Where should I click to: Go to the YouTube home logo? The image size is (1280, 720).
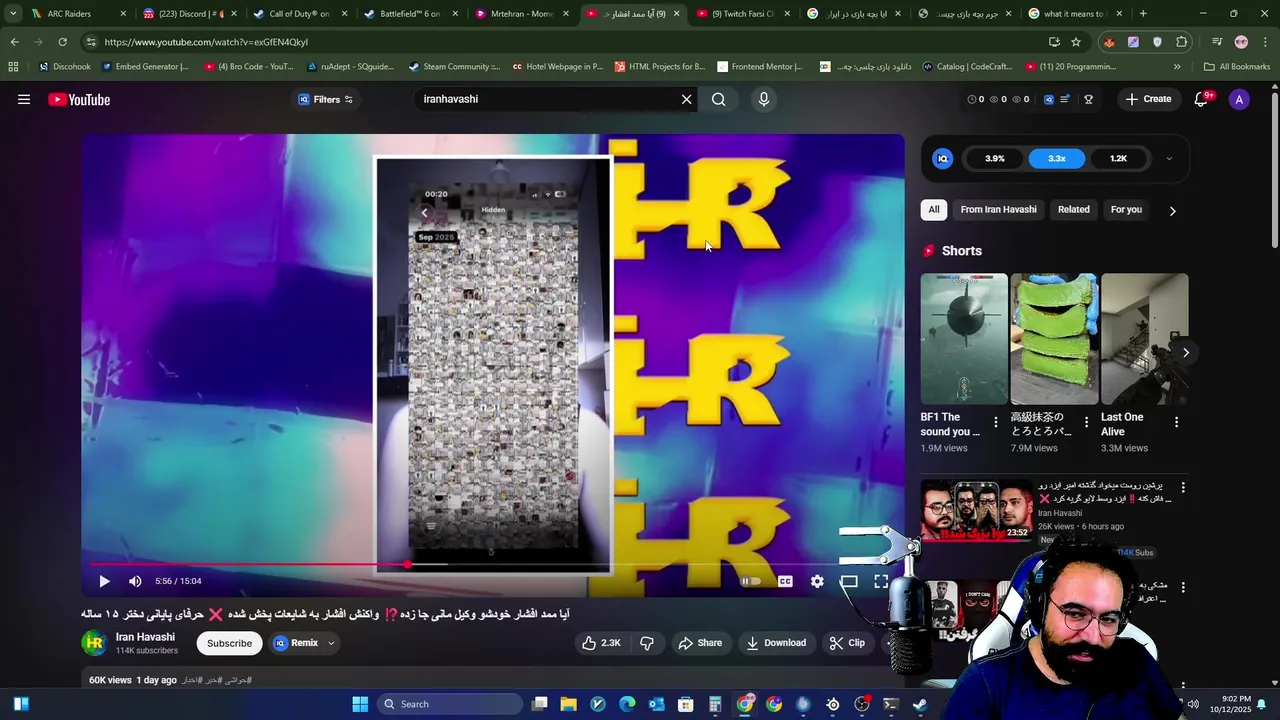79,99
